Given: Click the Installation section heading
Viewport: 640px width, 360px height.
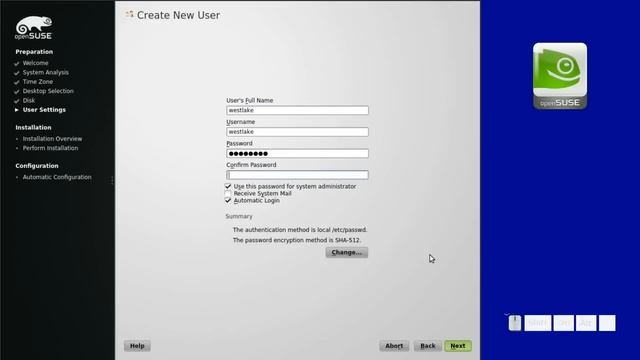Looking at the screenshot, I should pyautogui.click(x=33, y=128).
